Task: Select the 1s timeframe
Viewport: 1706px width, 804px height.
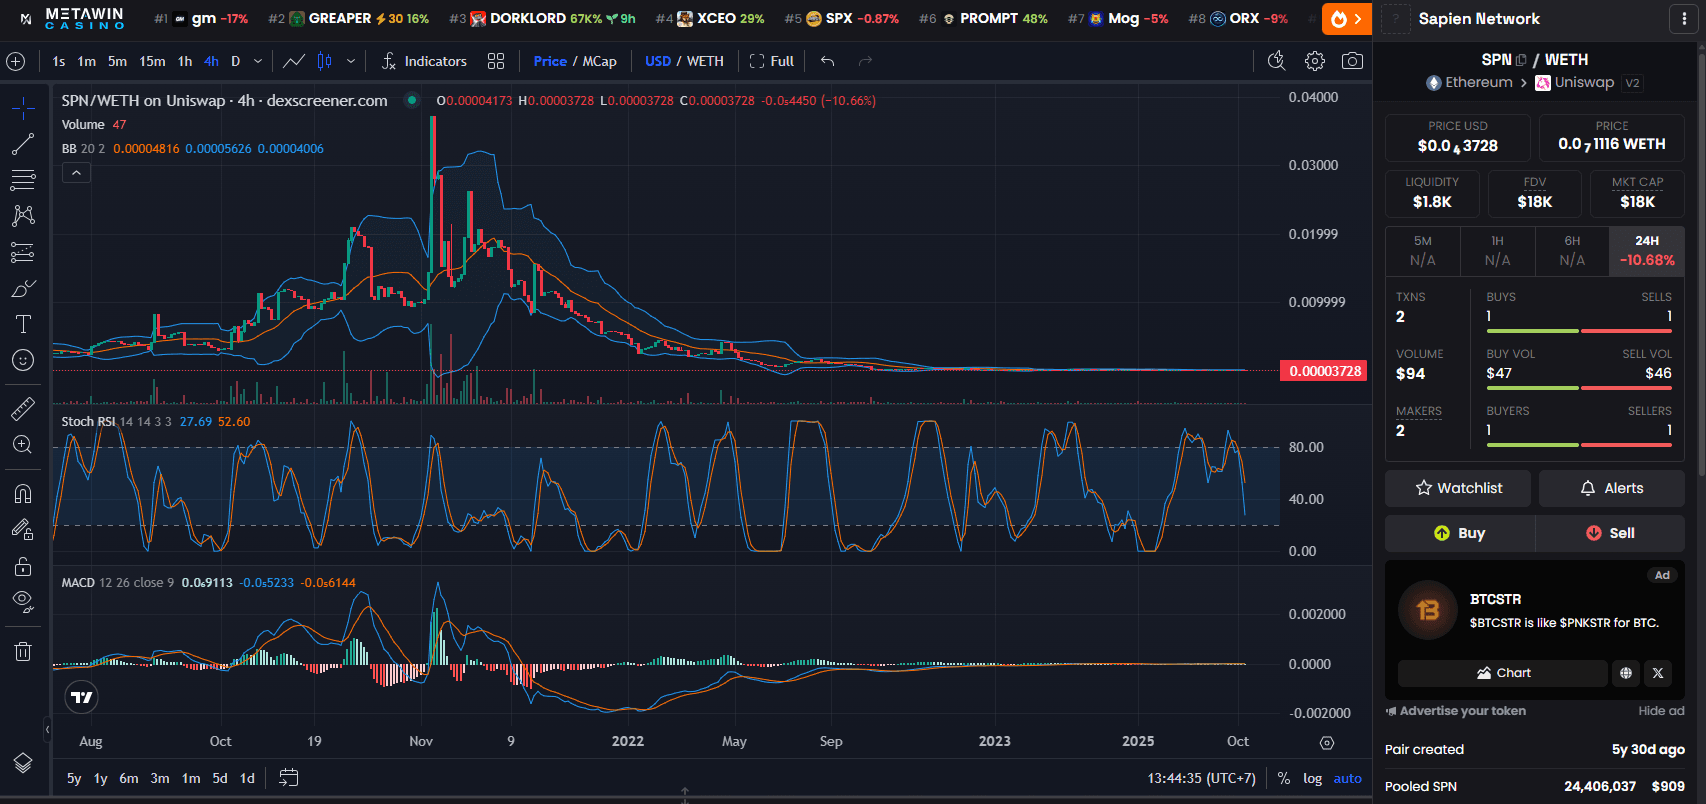Action: tap(59, 61)
